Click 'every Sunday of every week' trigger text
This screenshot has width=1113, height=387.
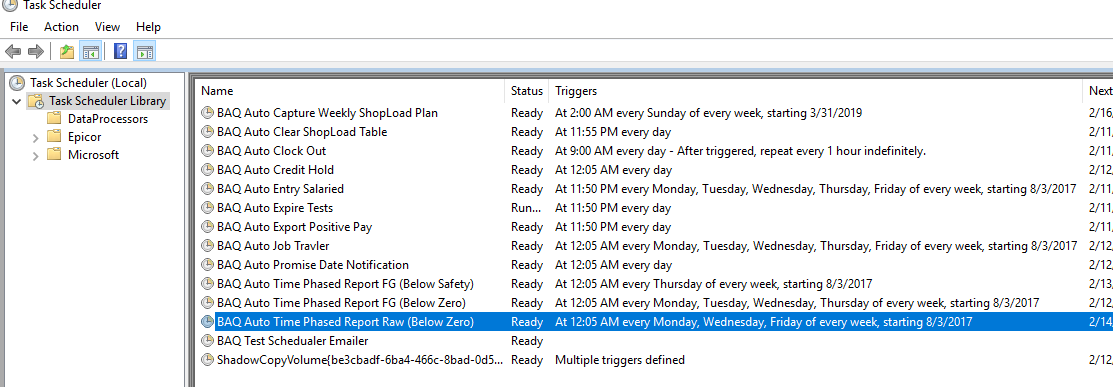[x=708, y=113]
